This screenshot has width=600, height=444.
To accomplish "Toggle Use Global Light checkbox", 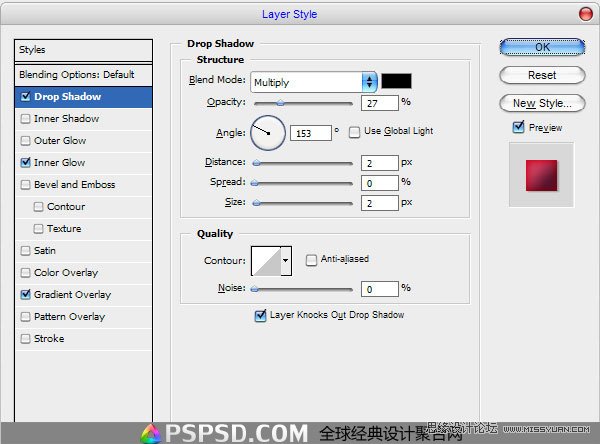I will 355,132.
